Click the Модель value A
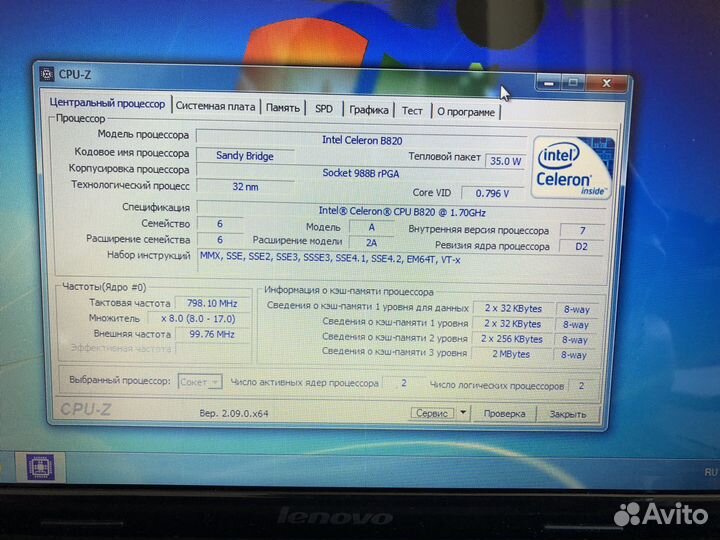Viewport: 720px width, 540px height. tap(371, 227)
